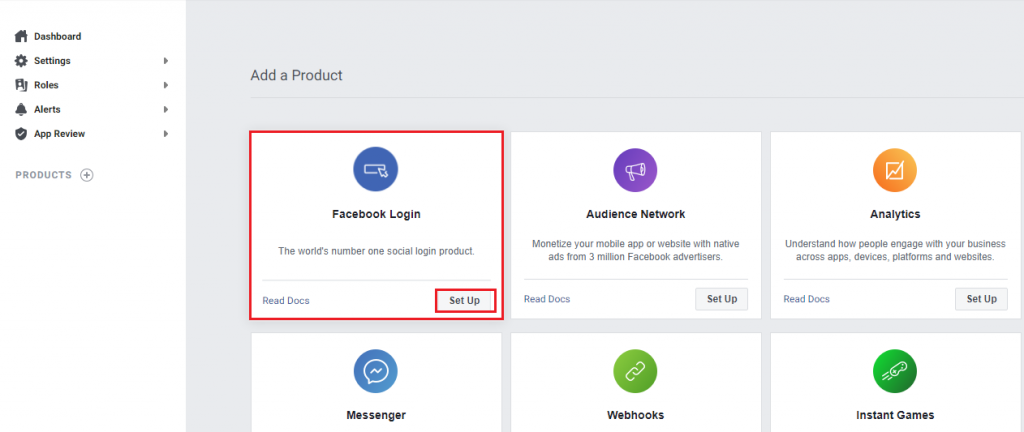Open App Review in the sidebar
The width and height of the screenshot is (1024, 432).
[x=59, y=133]
